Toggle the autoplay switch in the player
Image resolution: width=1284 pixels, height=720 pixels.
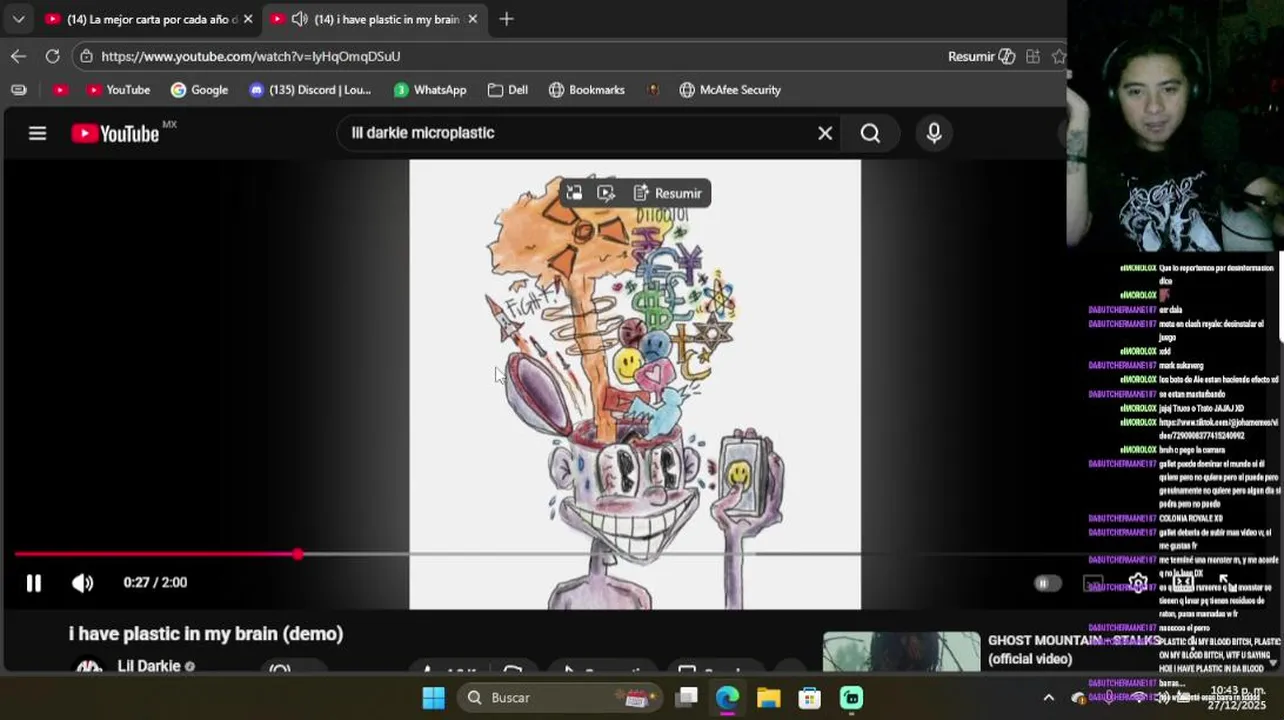pyautogui.click(x=1046, y=583)
